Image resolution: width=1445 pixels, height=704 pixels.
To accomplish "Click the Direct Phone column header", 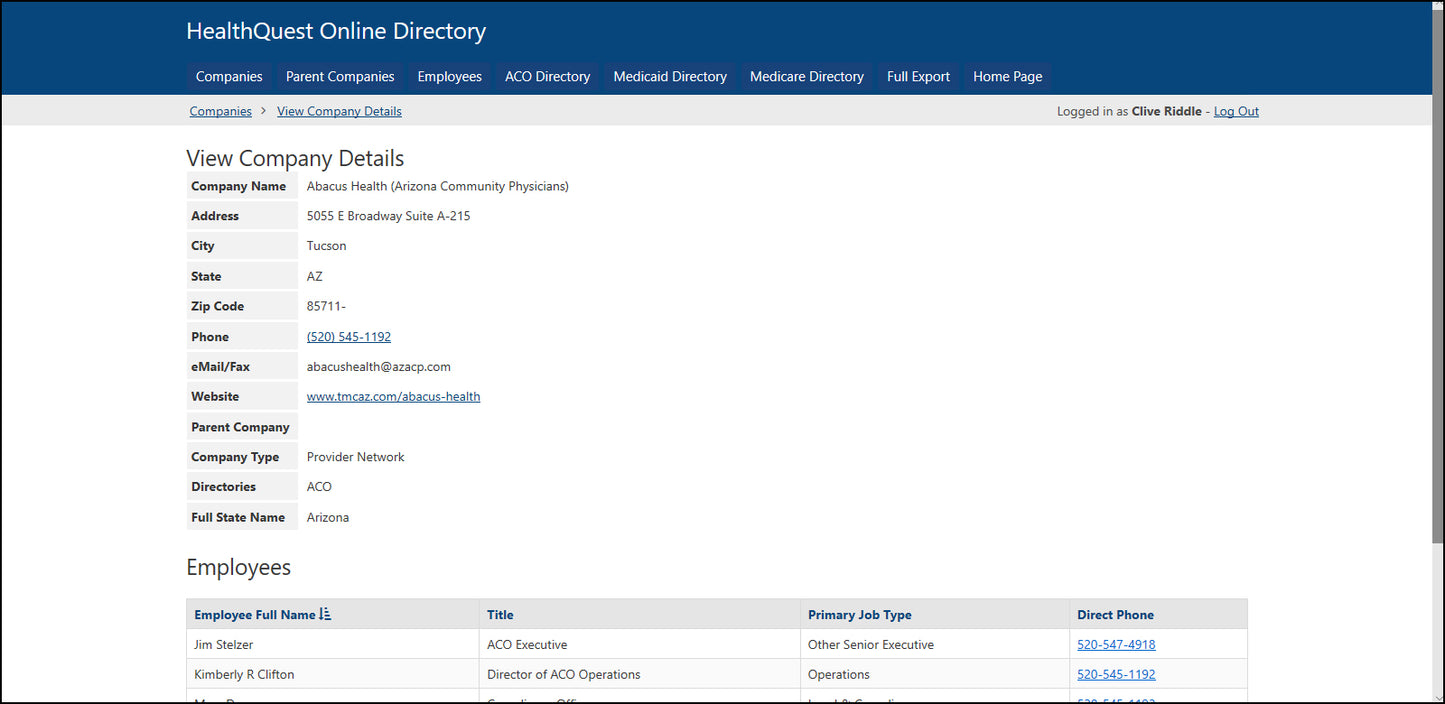I will tap(1115, 615).
